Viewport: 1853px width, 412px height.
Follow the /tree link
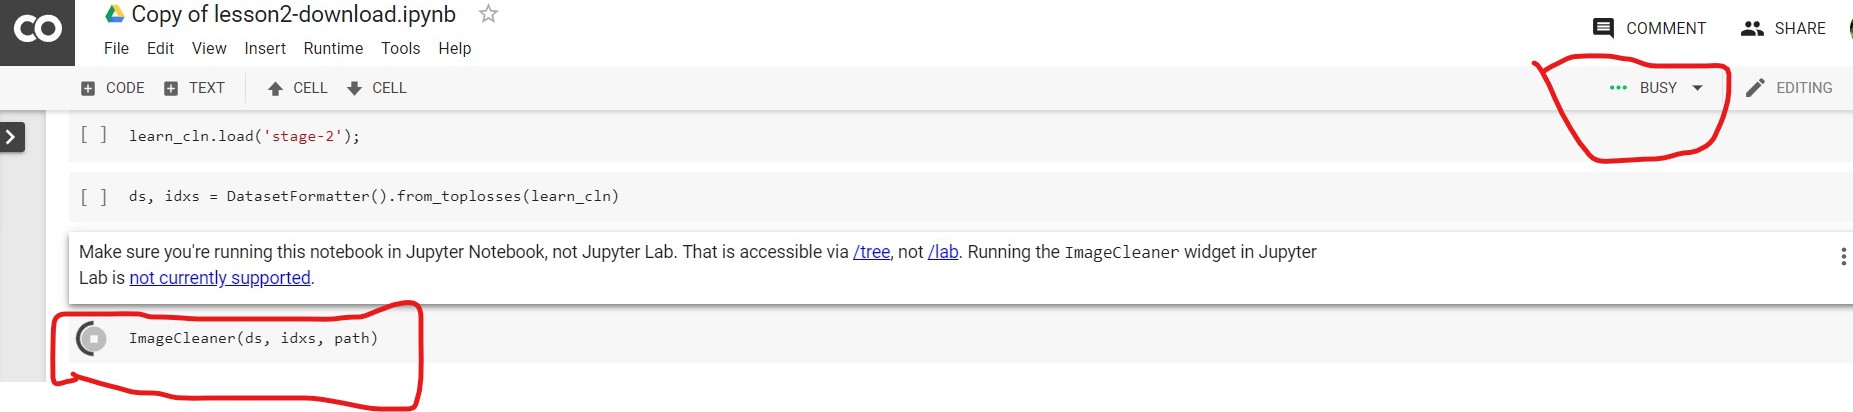pos(871,252)
